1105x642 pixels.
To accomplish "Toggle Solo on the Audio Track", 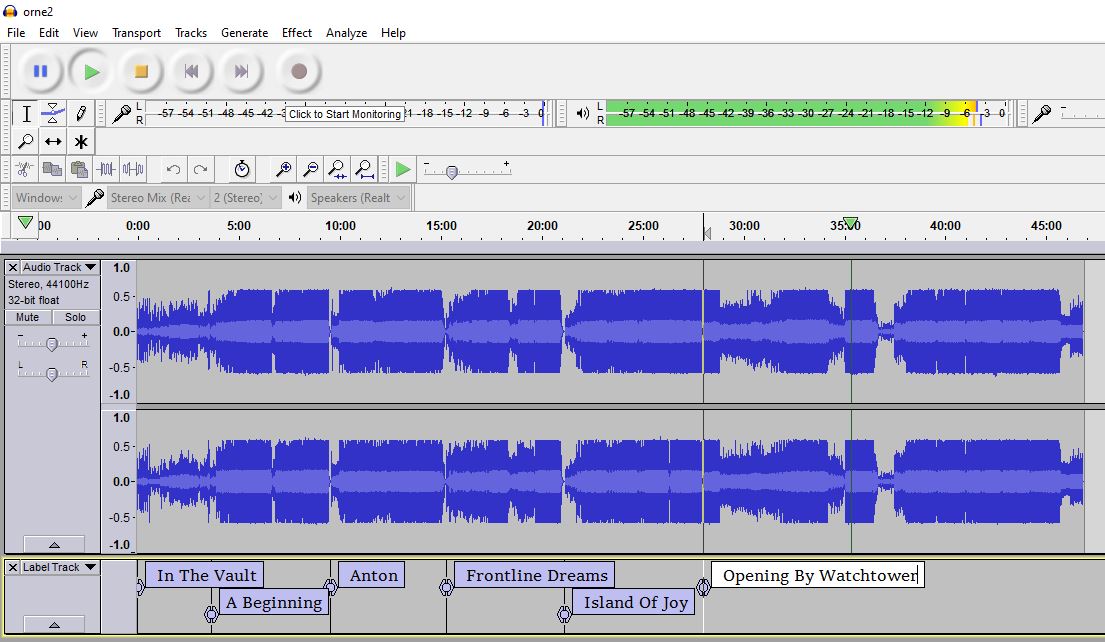I will (75, 317).
